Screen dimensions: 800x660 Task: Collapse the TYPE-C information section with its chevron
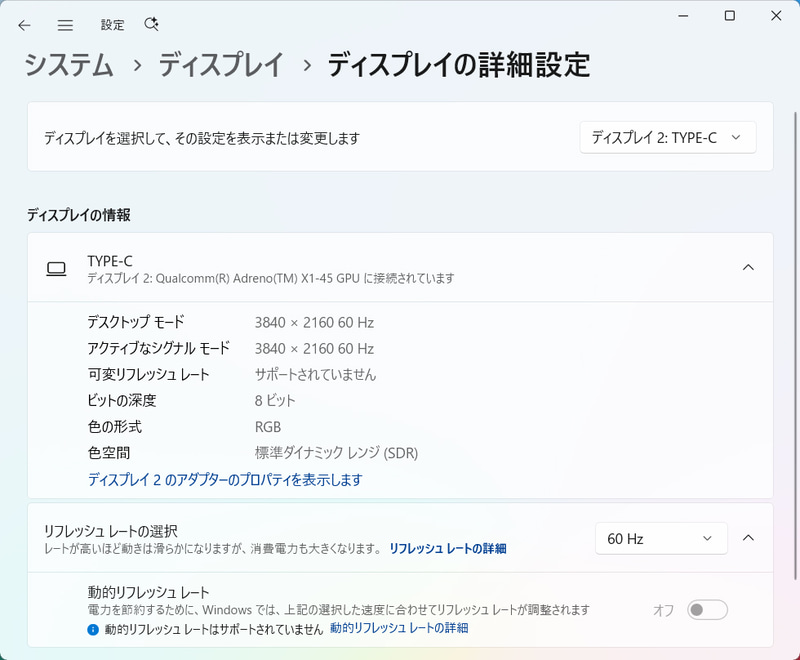749,268
